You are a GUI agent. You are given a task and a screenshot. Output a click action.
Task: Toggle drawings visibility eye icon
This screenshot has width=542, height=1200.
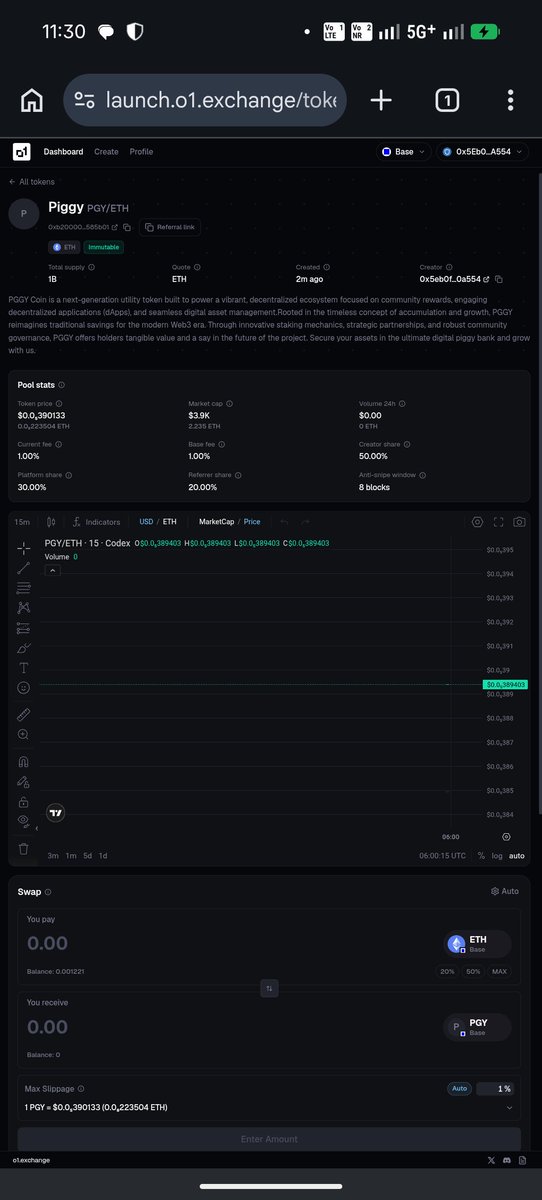(x=24, y=821)
